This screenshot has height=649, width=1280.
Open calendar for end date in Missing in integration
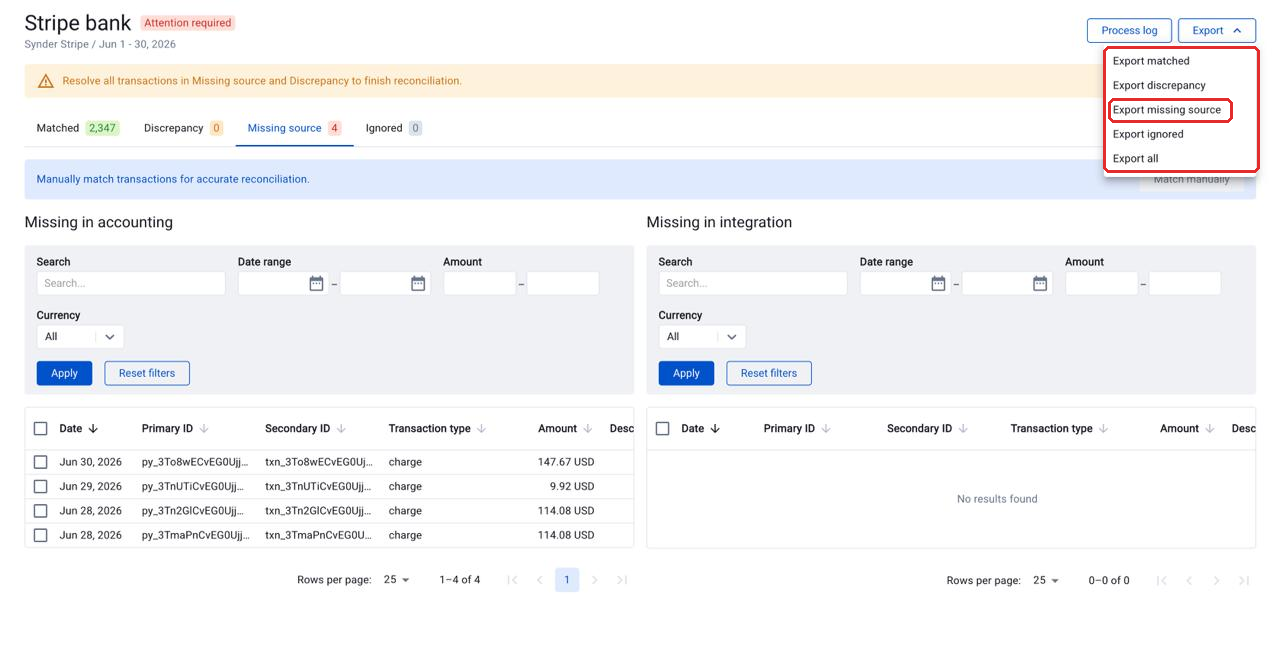click(1040, 284)
